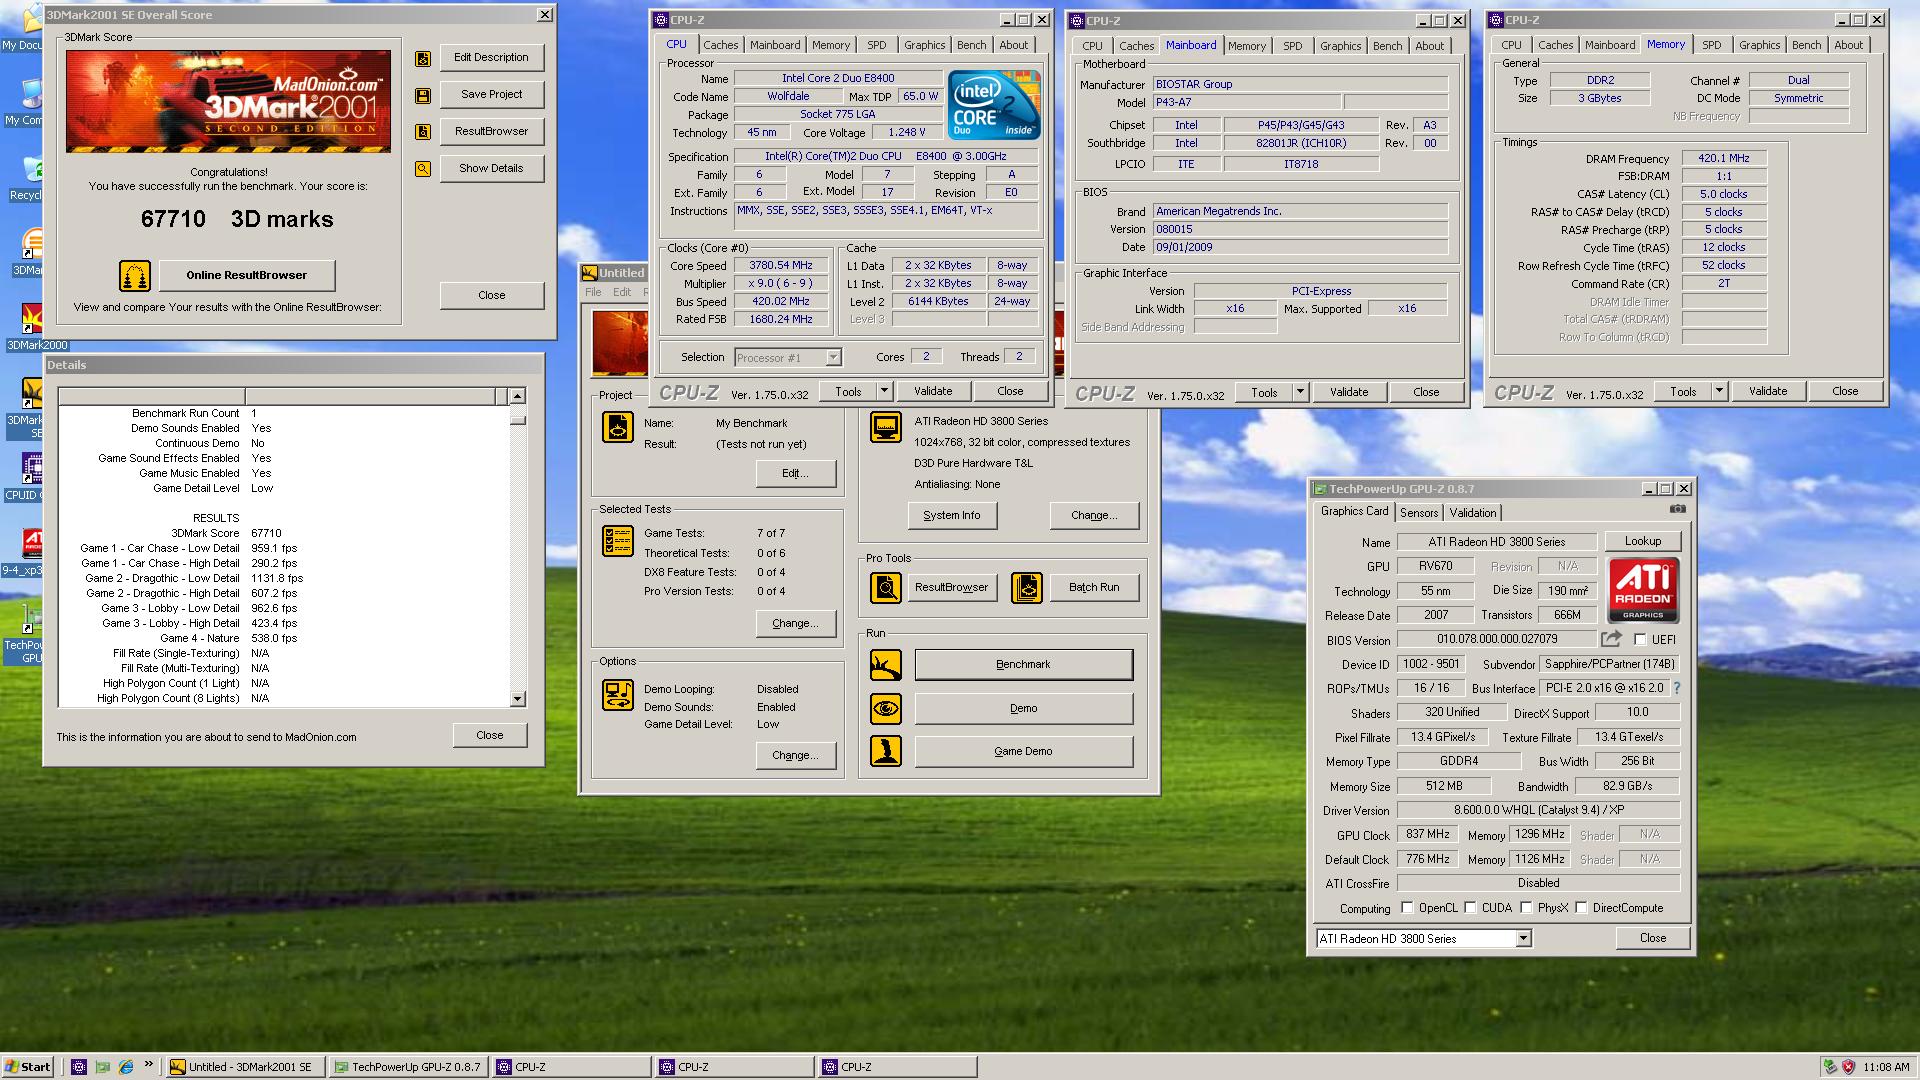1920x1080 pixels.
Task: Click the Game Demo button
Action: pyautogui.click(x=1024, y=751)
